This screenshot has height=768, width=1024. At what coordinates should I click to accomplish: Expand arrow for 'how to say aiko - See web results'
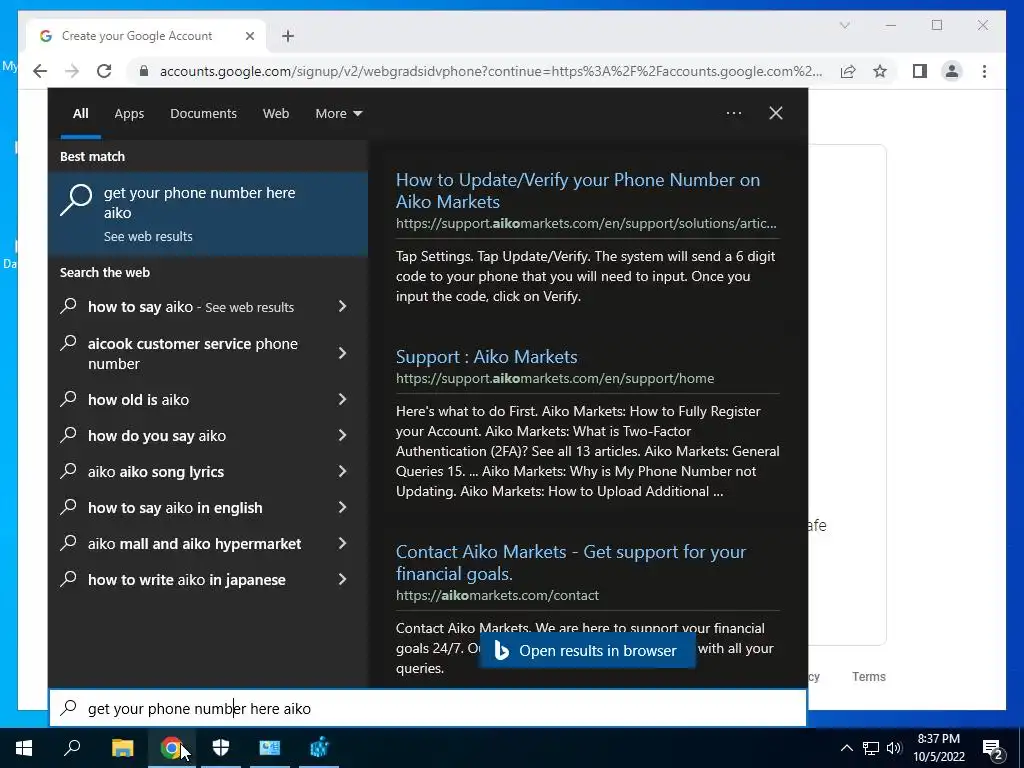click(x=342, y=306)
